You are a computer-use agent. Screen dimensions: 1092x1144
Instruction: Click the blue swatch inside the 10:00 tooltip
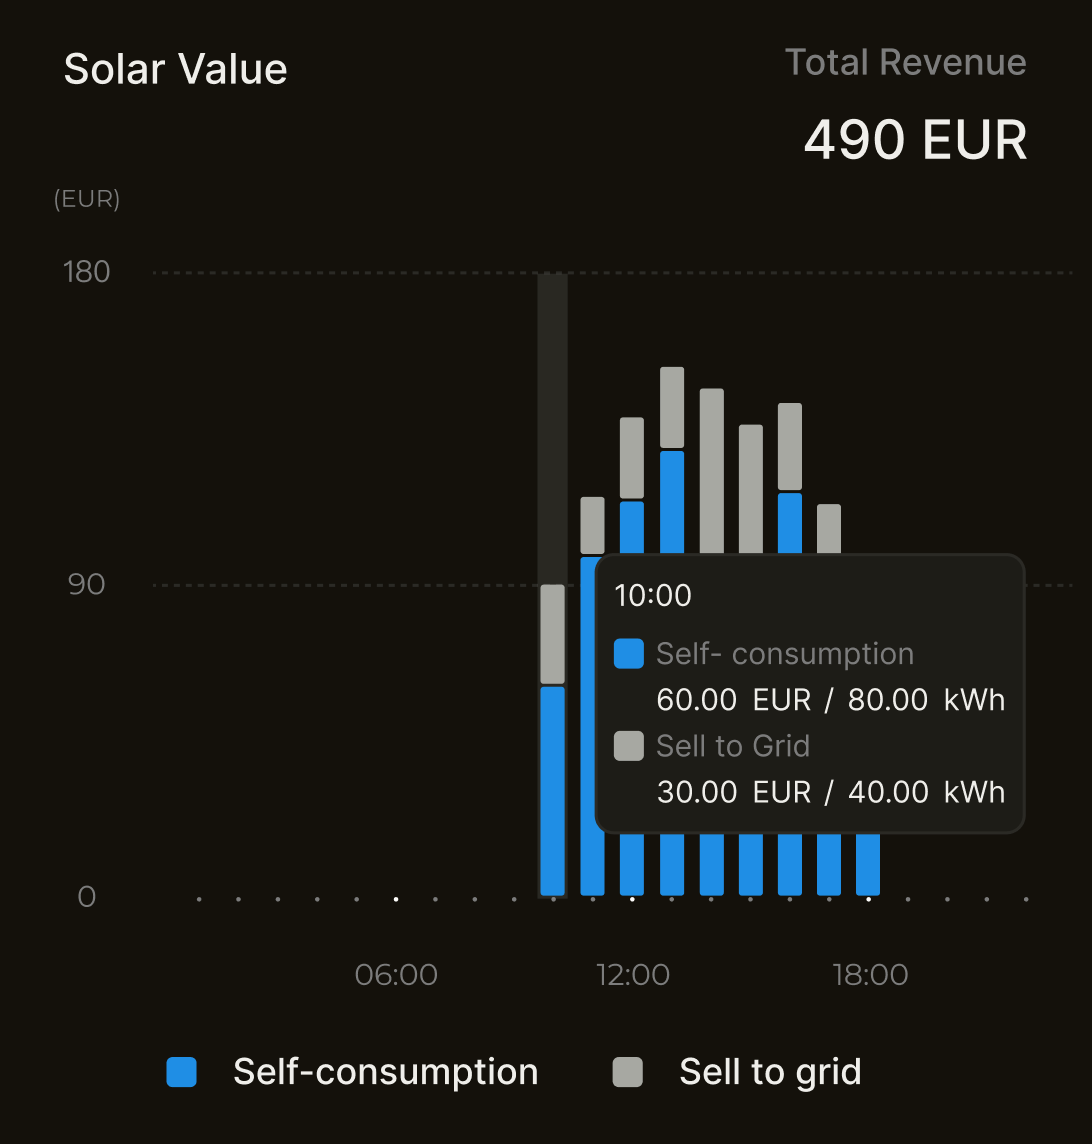coord(628,654)
